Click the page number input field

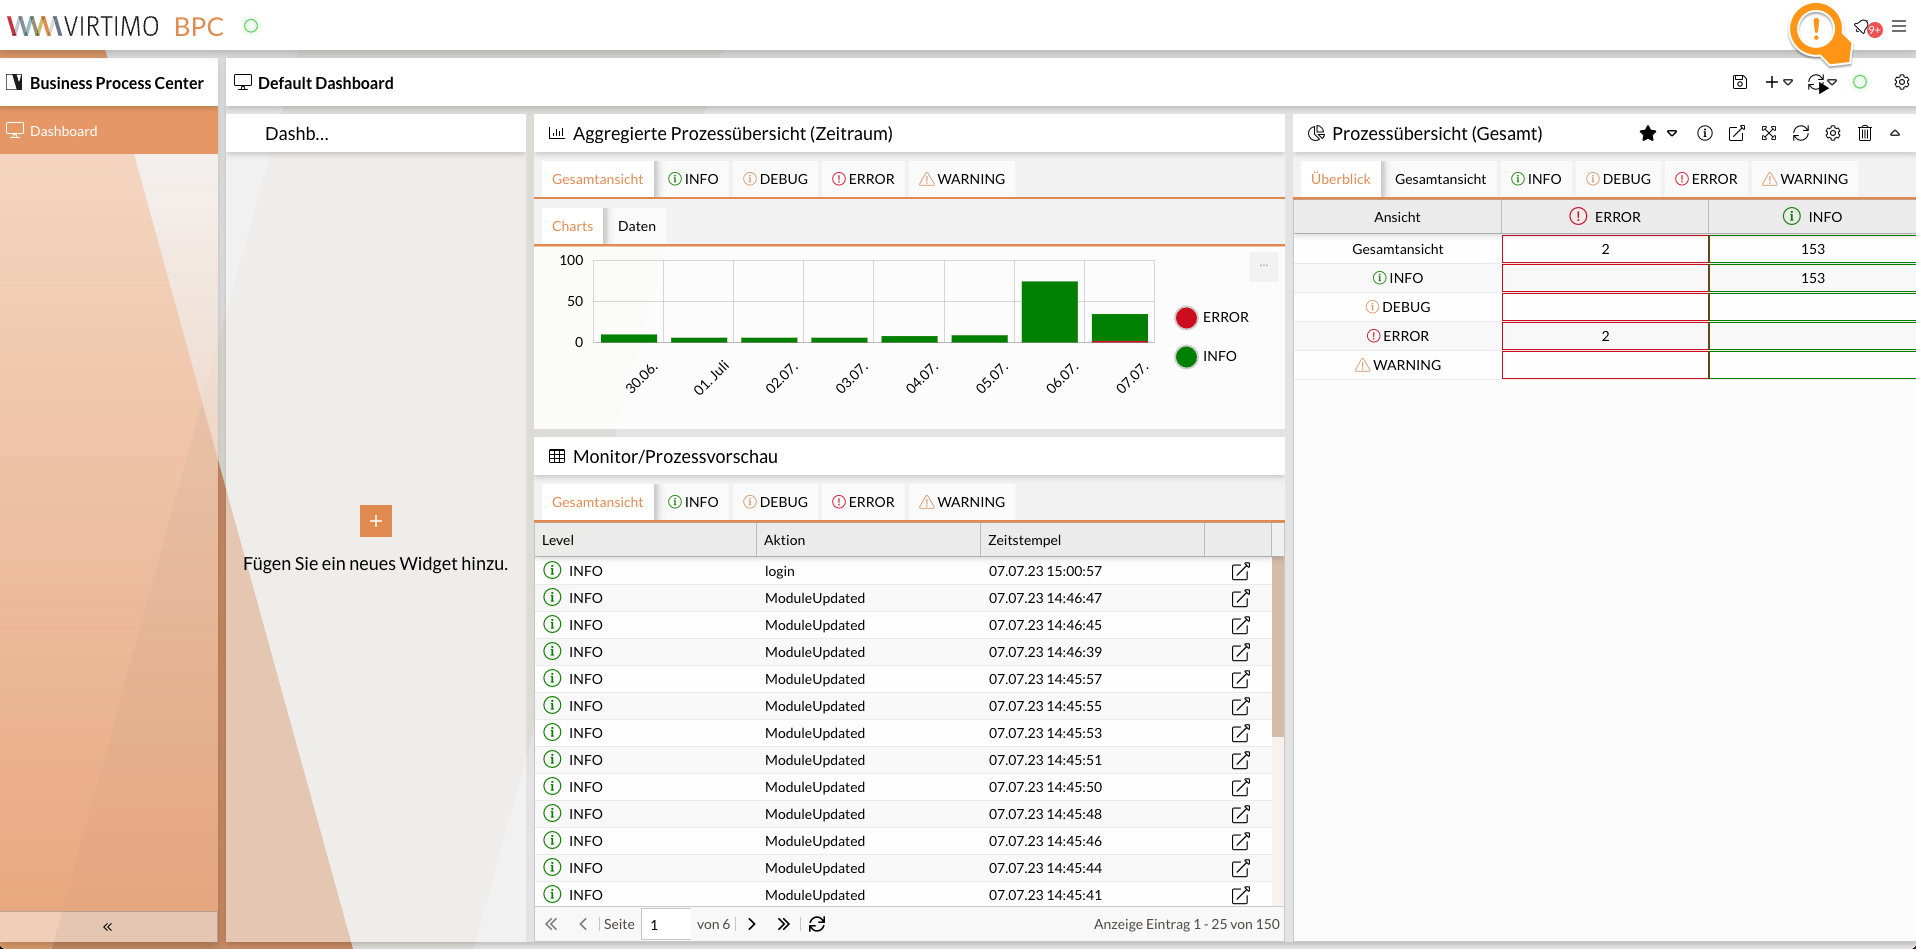[665, 924]
